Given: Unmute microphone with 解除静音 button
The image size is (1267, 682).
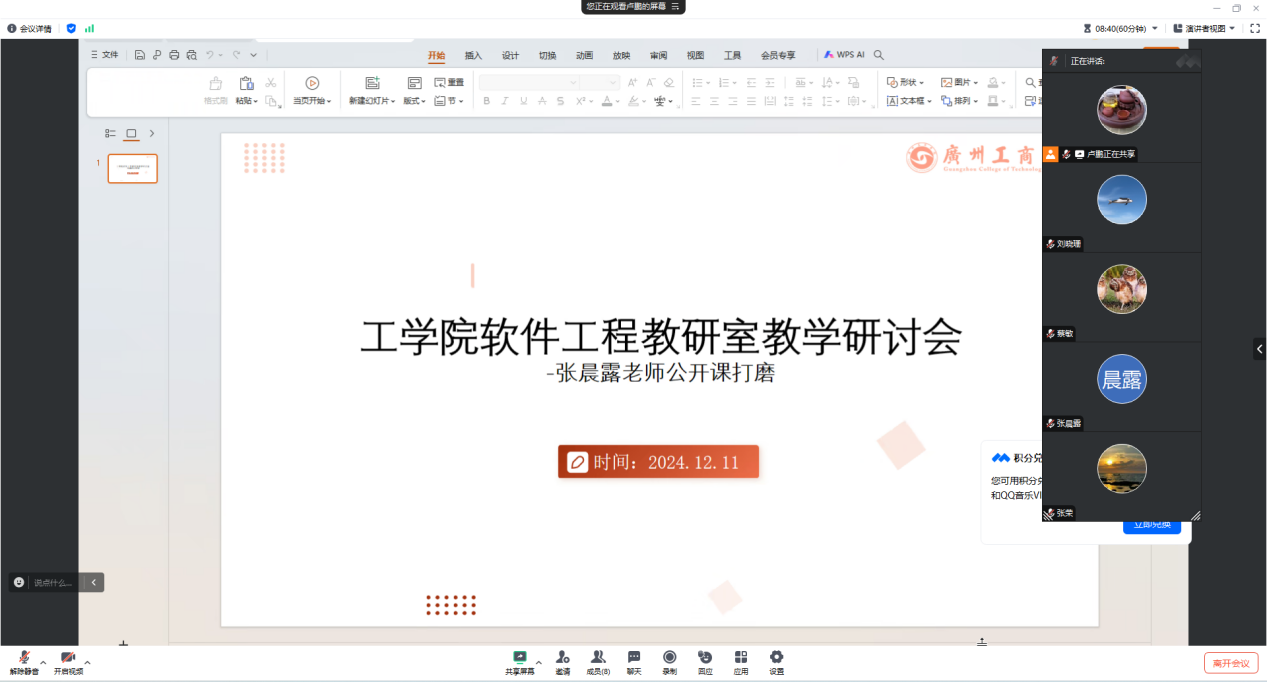Looking at the screenshot, I should pyautogui.click(x=24, y=661).
